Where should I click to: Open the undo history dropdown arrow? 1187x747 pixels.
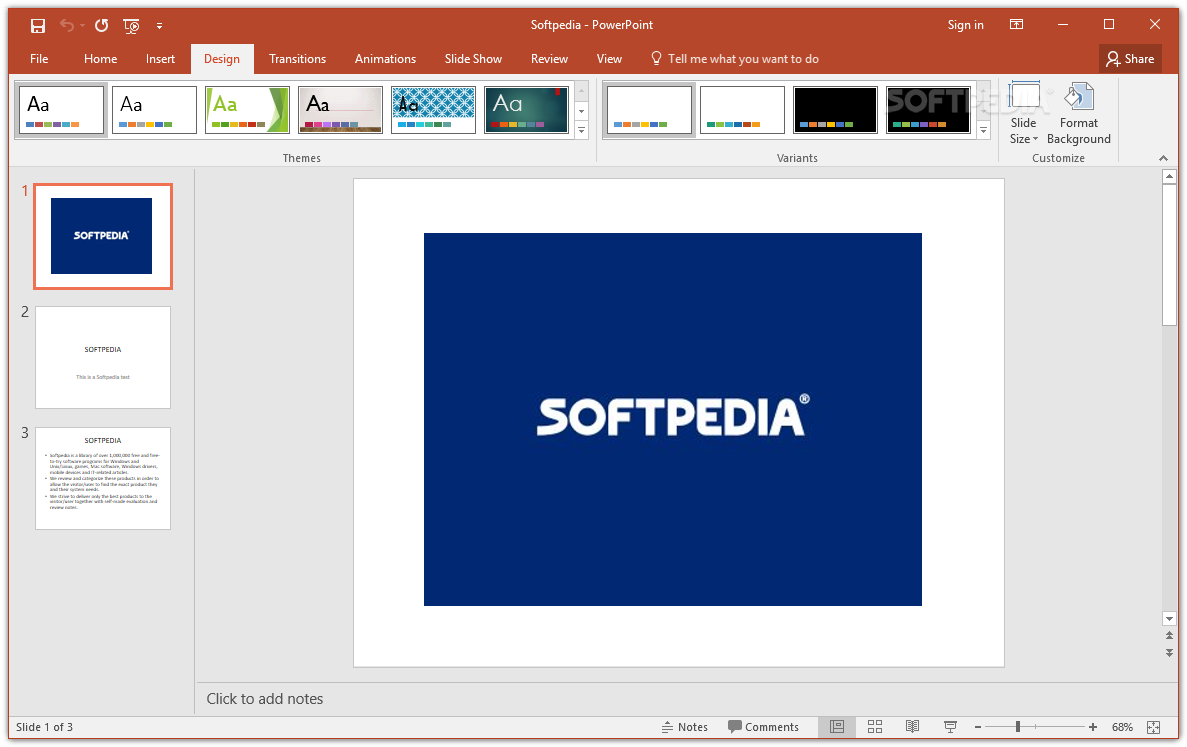click(x=82, y=26)
